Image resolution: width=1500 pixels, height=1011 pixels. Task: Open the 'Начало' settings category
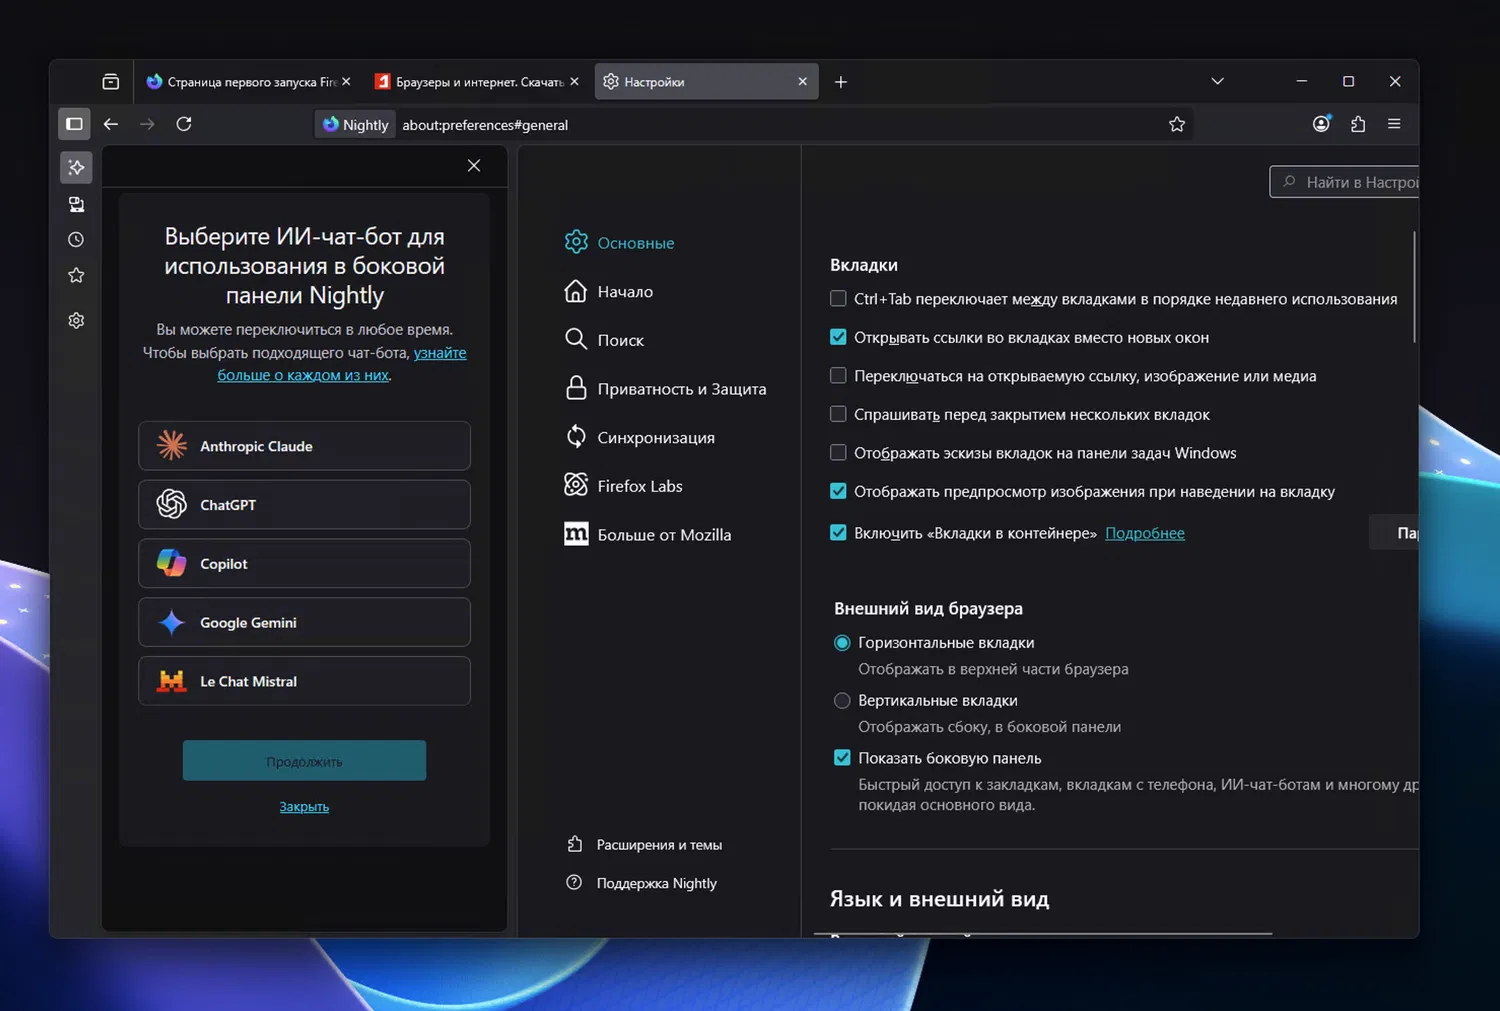(609, 292)
